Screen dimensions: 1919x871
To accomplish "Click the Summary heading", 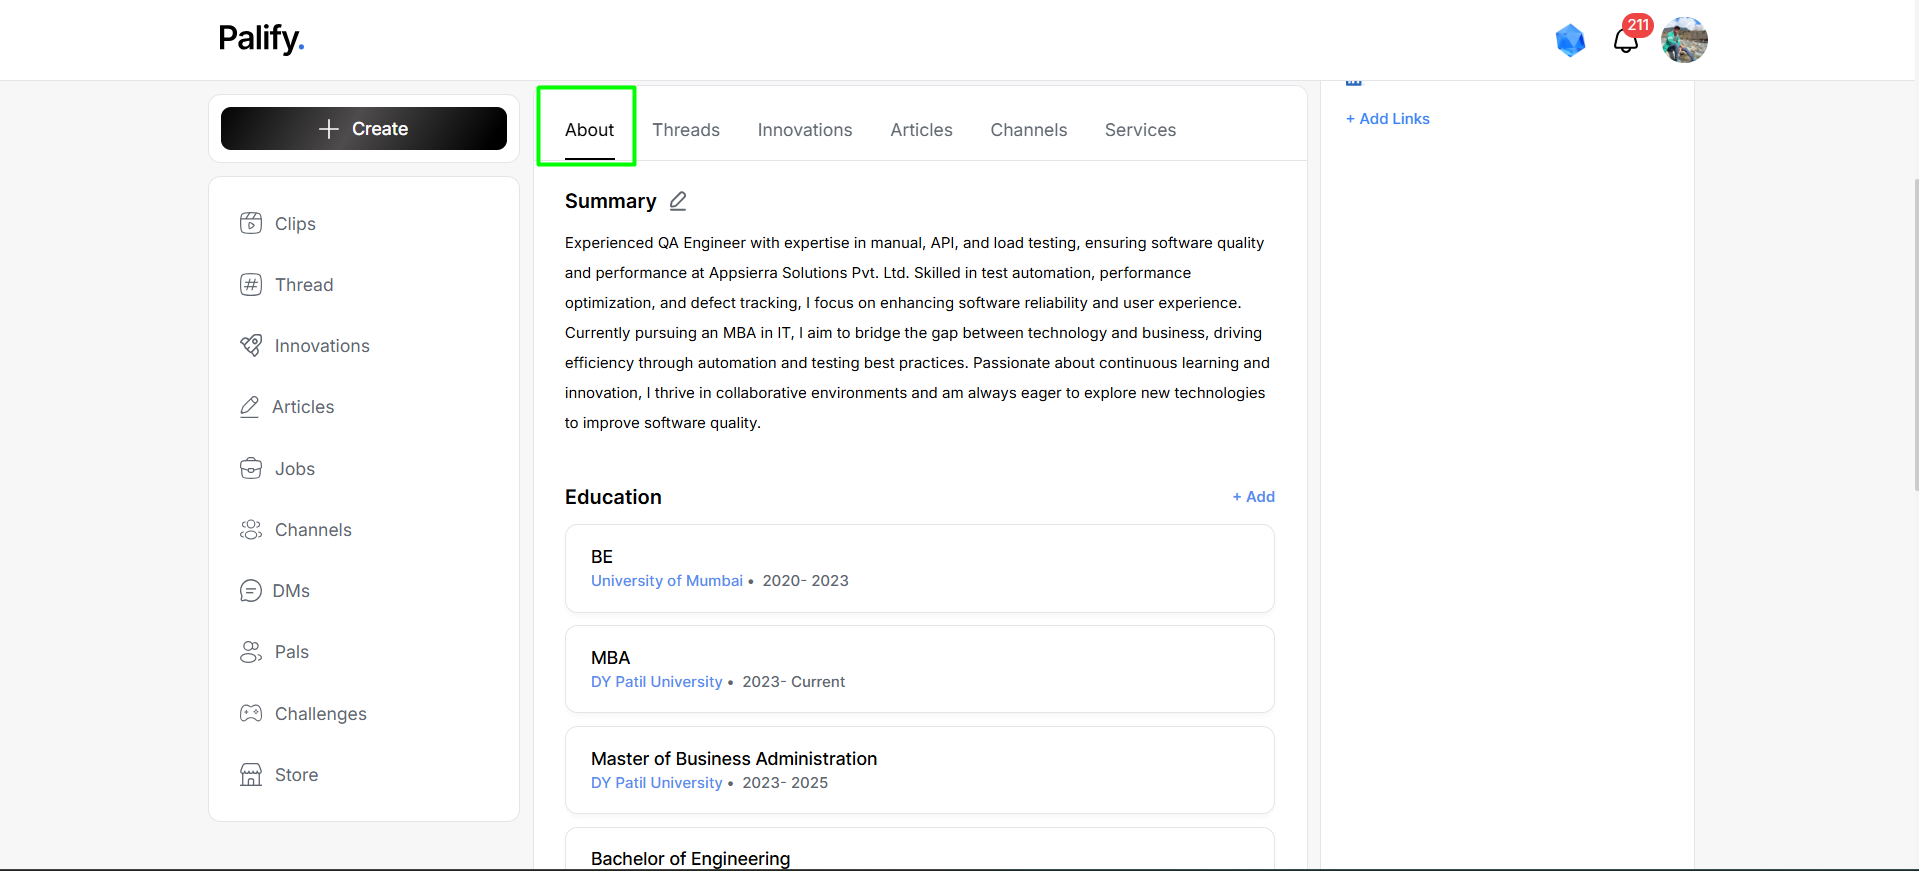I will click(x=610, y=201).
